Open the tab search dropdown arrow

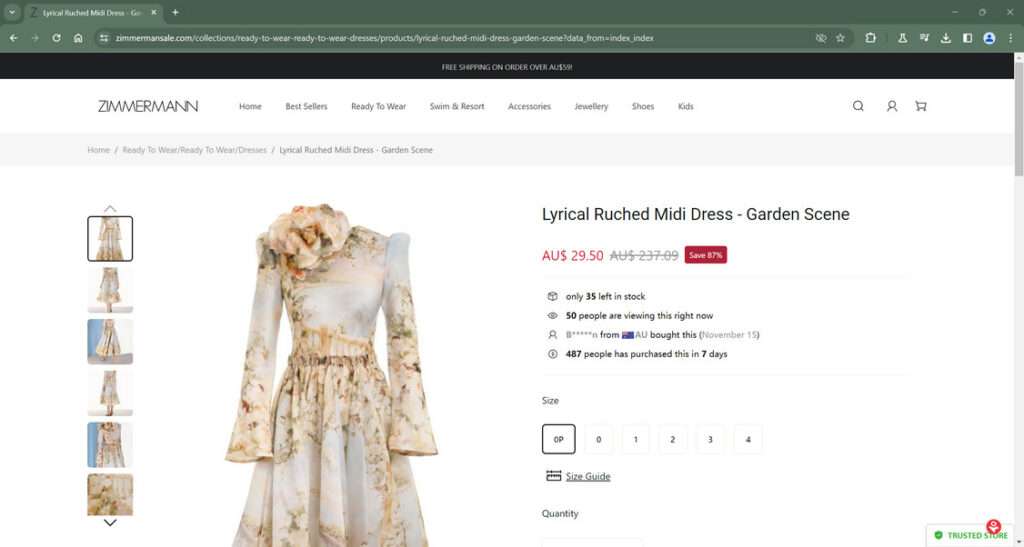12,12
